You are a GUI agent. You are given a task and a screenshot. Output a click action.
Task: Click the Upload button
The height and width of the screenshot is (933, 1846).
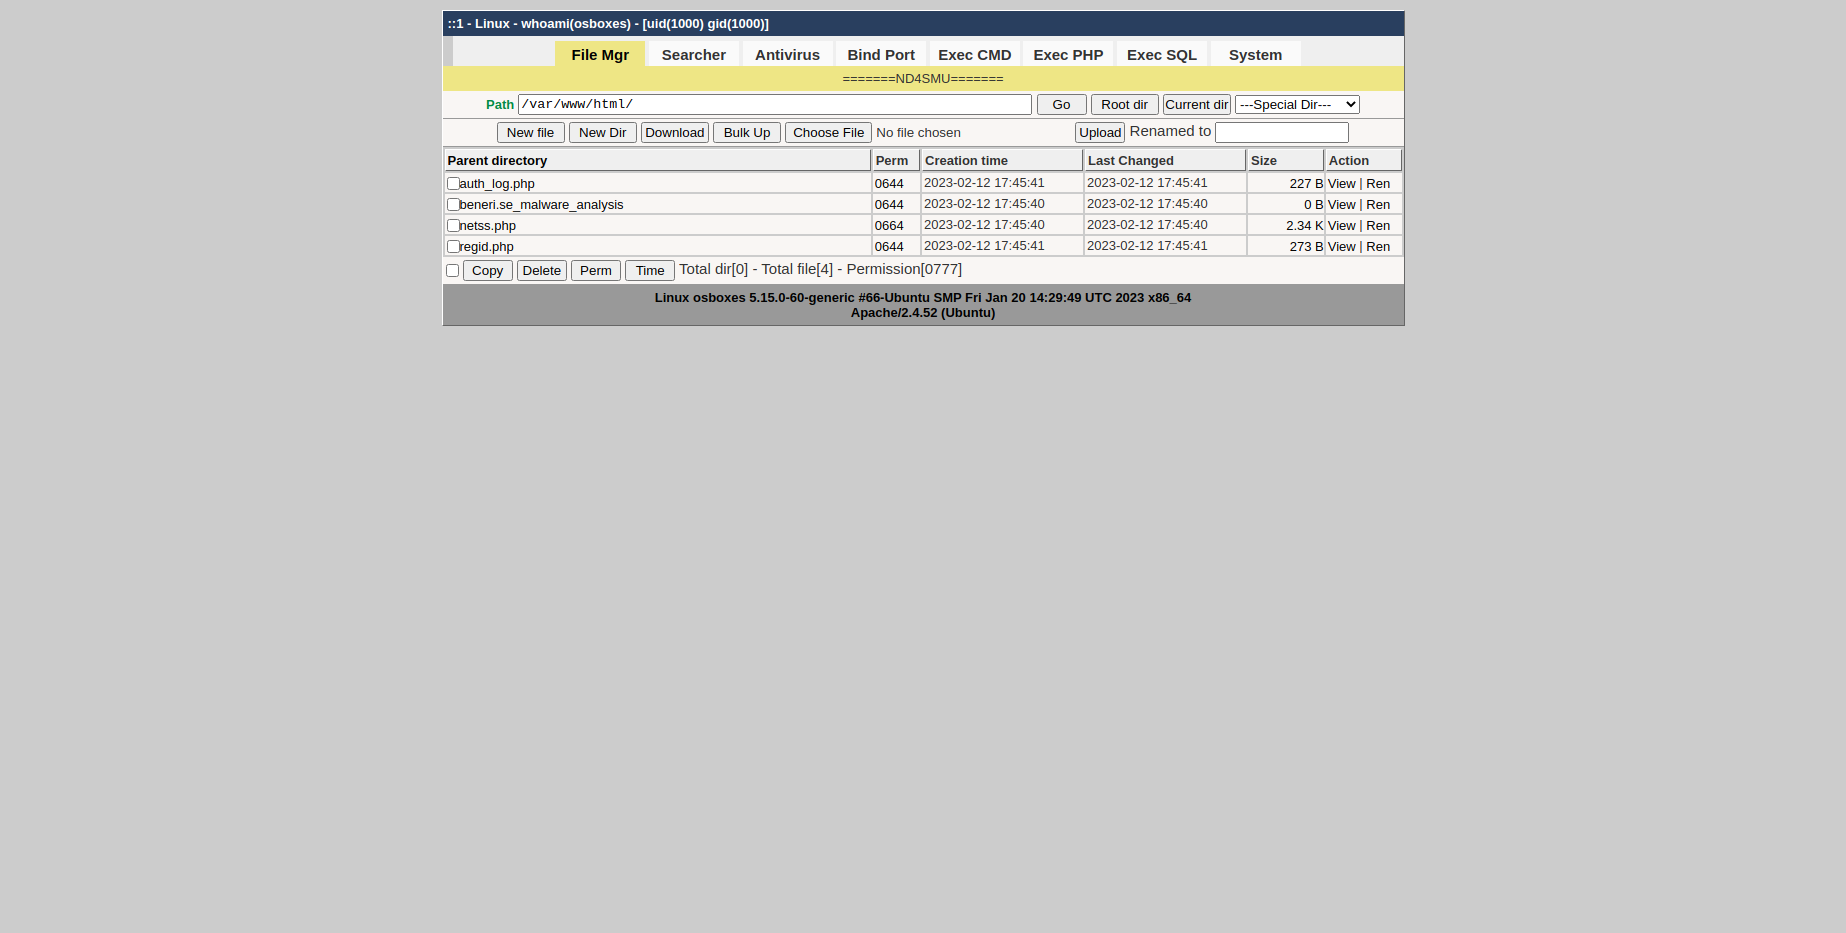[1099, 133]
